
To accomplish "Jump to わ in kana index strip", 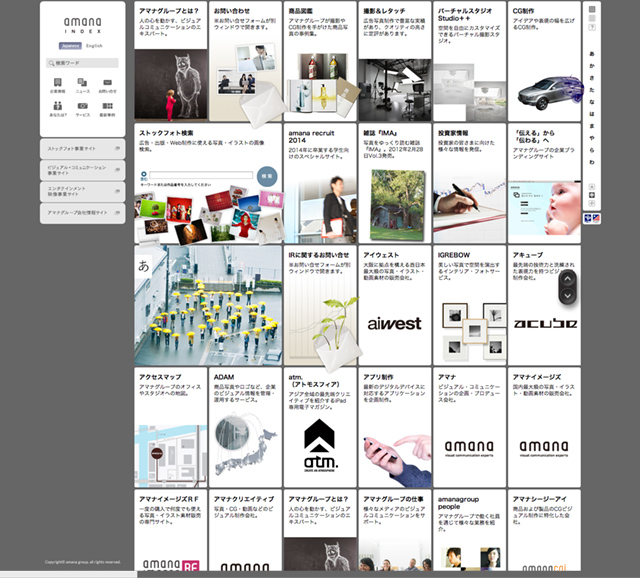I will tap(592, 162).
